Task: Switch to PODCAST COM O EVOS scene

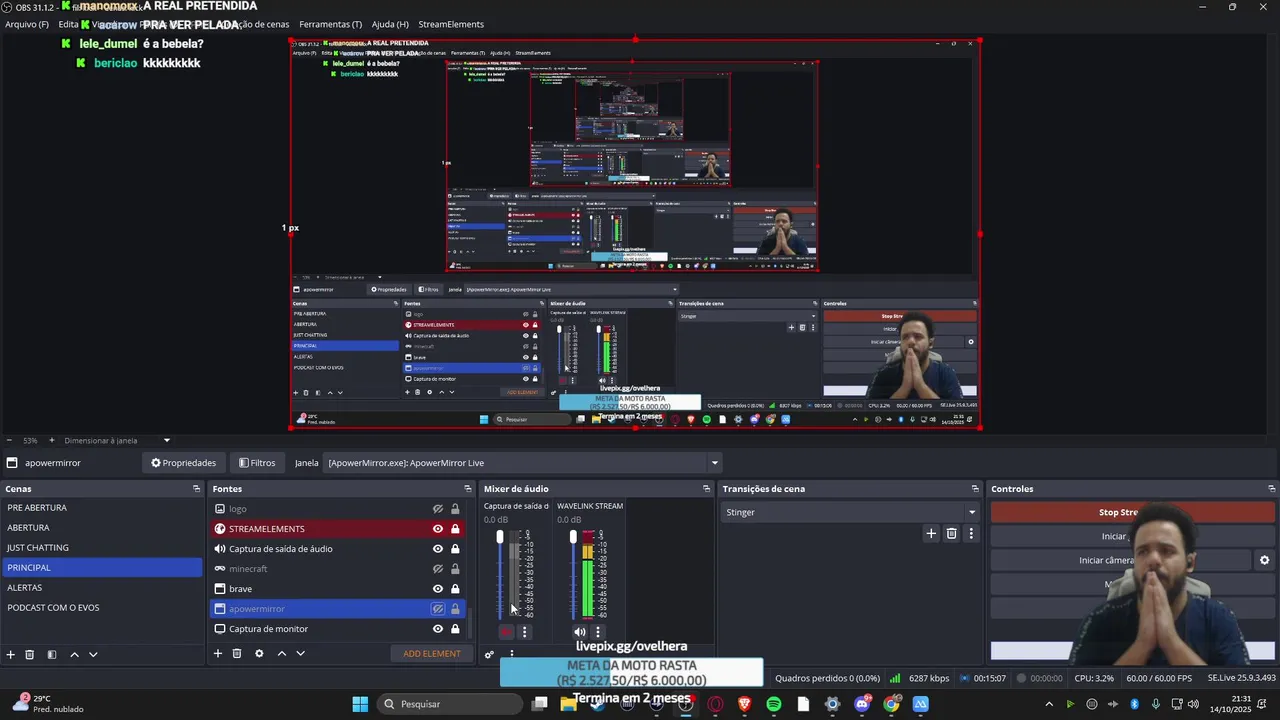Action: pyautogui.click(x=101, y=608)
